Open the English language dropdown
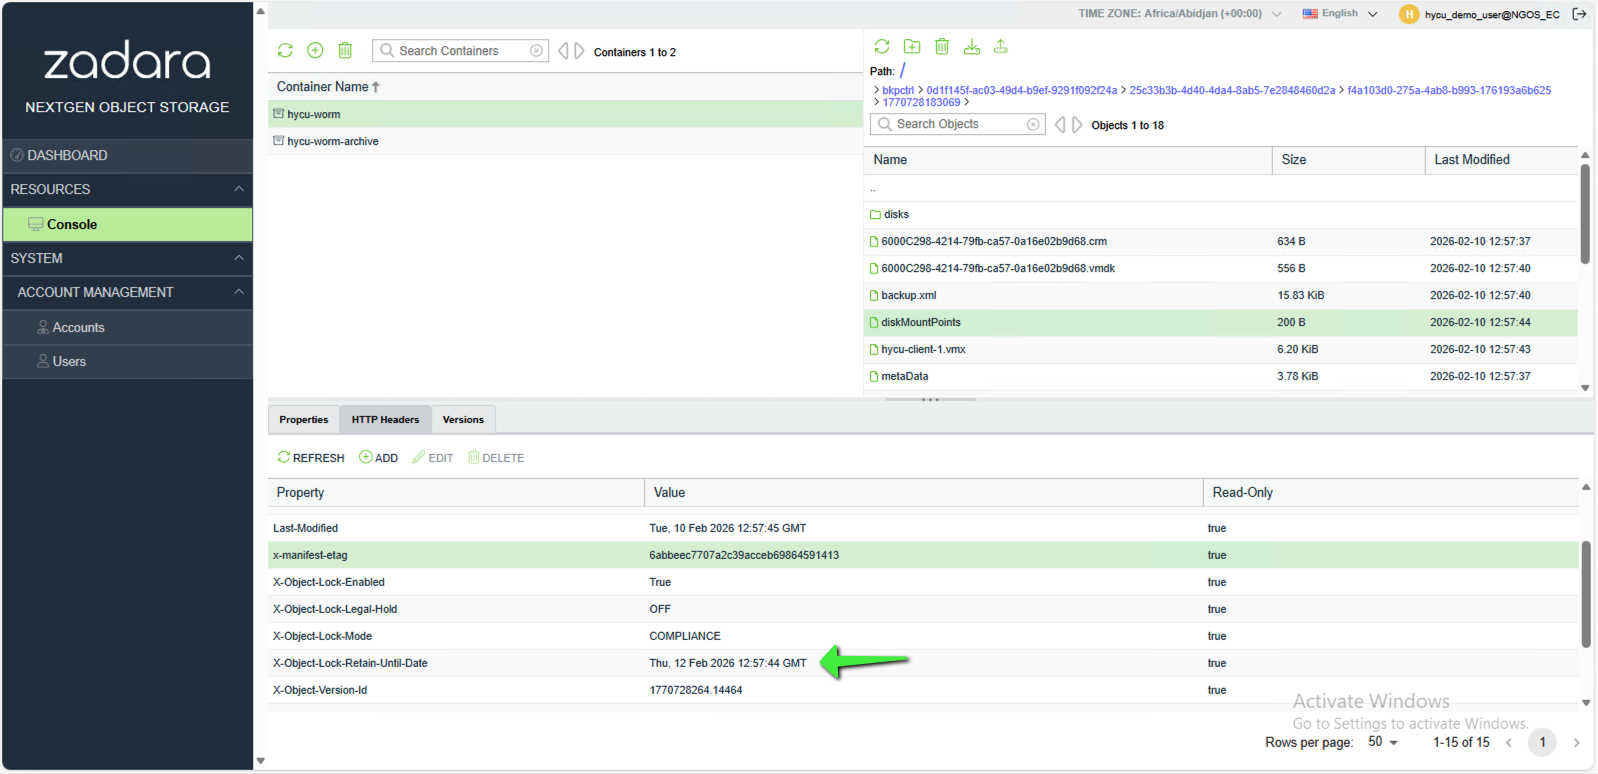Viewport: 1598px width, 774px height. (1340, 14)
